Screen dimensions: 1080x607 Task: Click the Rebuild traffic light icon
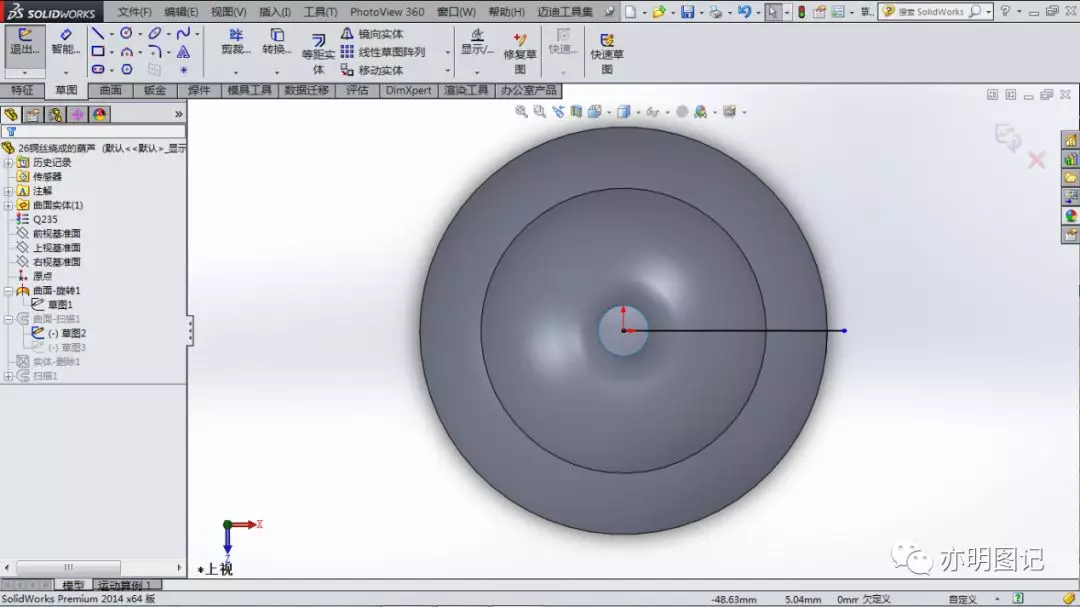click(x=802, y=12)
